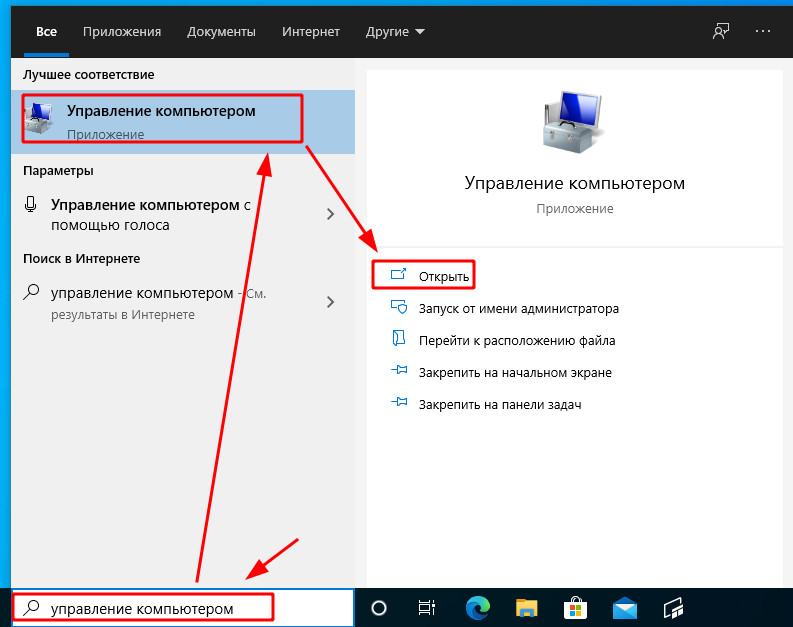
Task: Expand arrow for voice control settings result
Action: [x=330, y=214]
